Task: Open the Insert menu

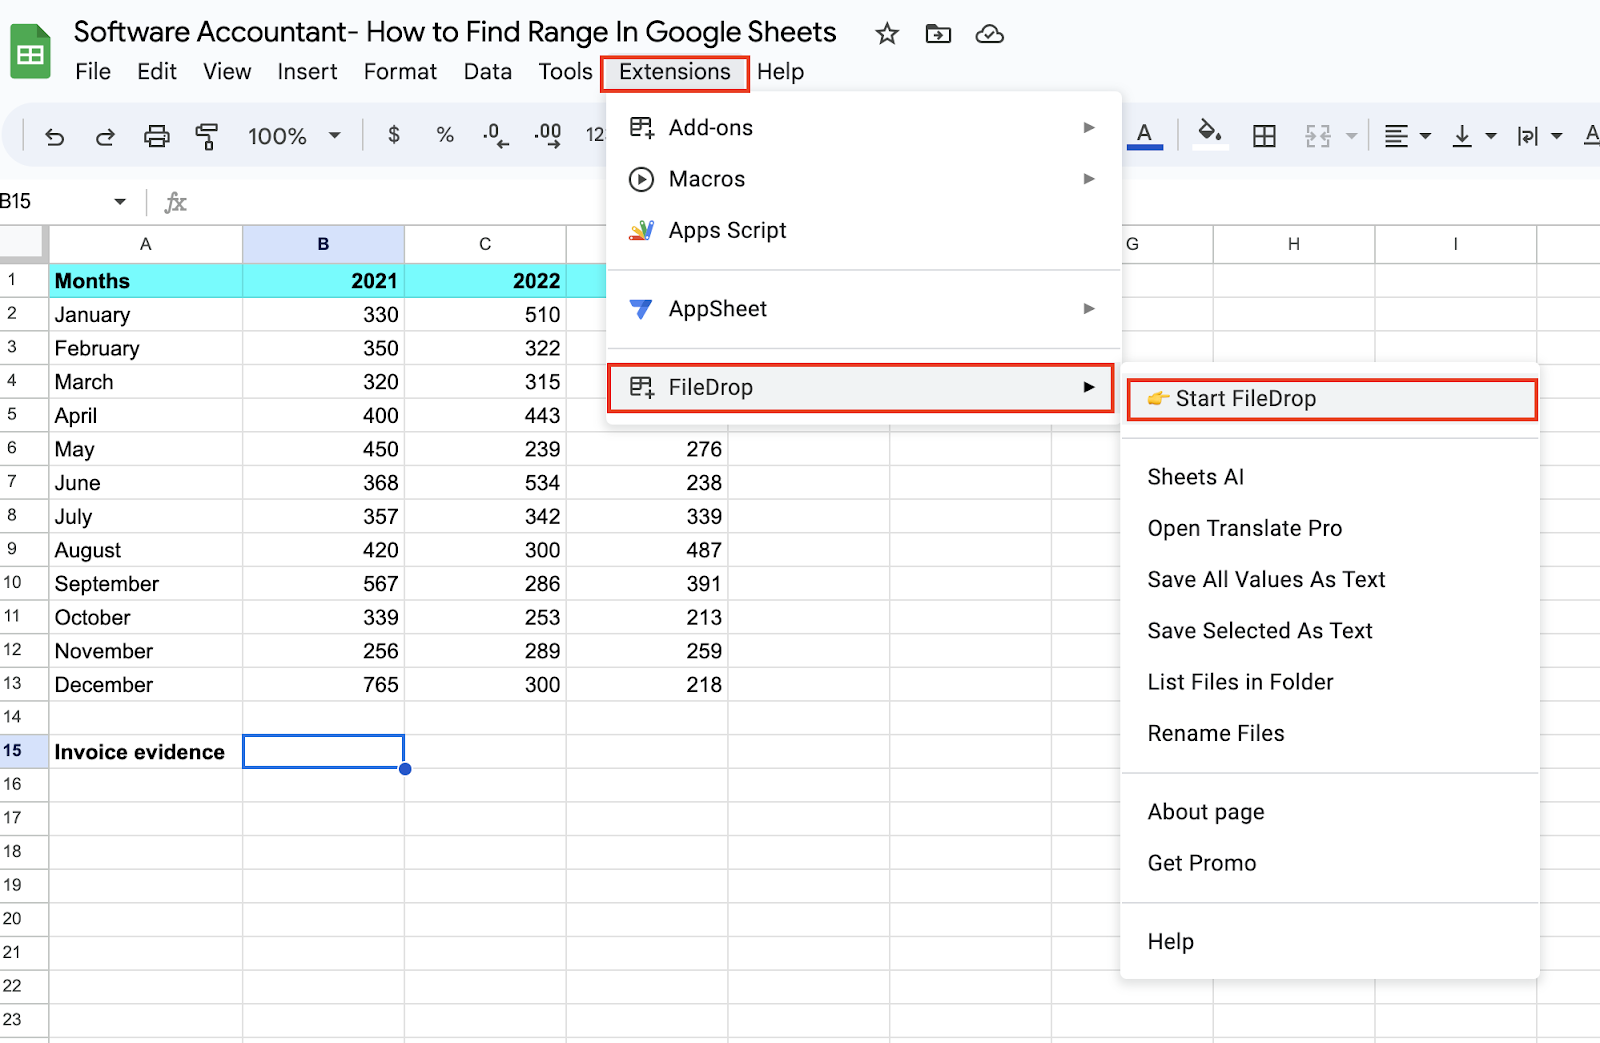Action: [x=307, y=72]
